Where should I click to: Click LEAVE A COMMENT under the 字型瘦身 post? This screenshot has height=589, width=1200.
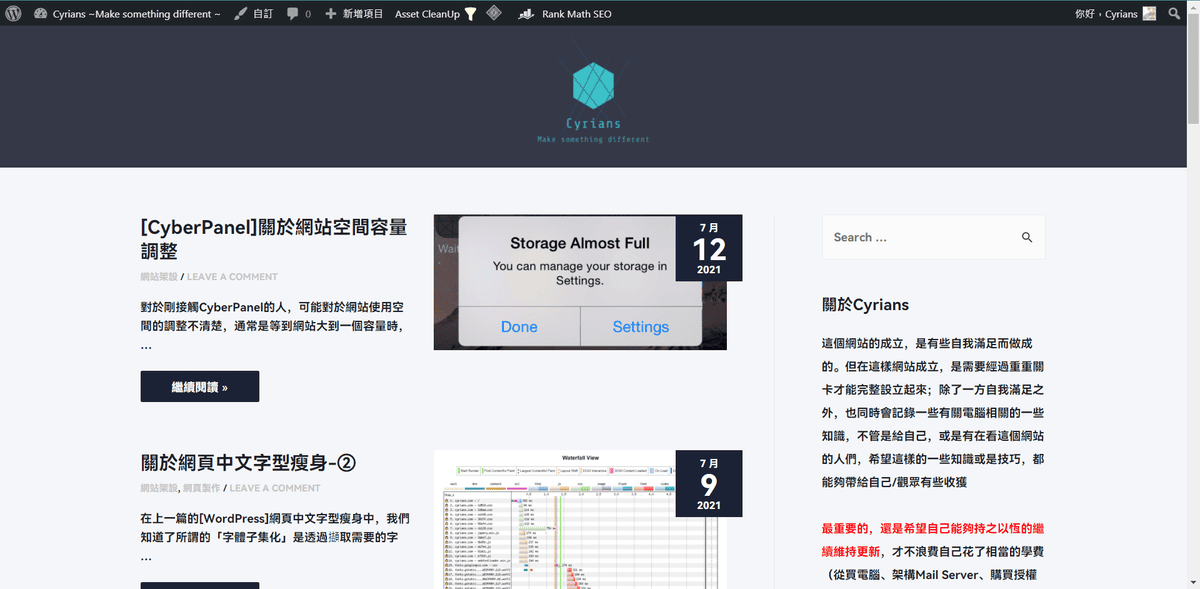(275, 488)
